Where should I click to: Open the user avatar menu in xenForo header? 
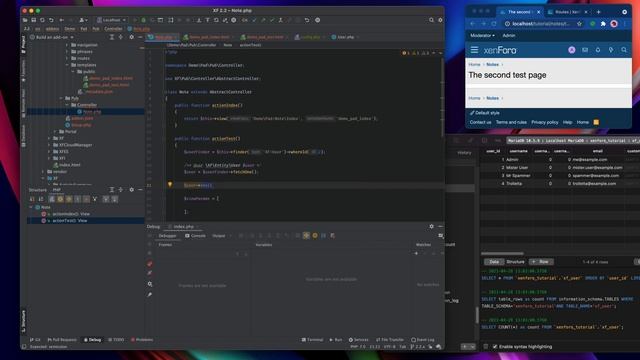coord(571,50)
